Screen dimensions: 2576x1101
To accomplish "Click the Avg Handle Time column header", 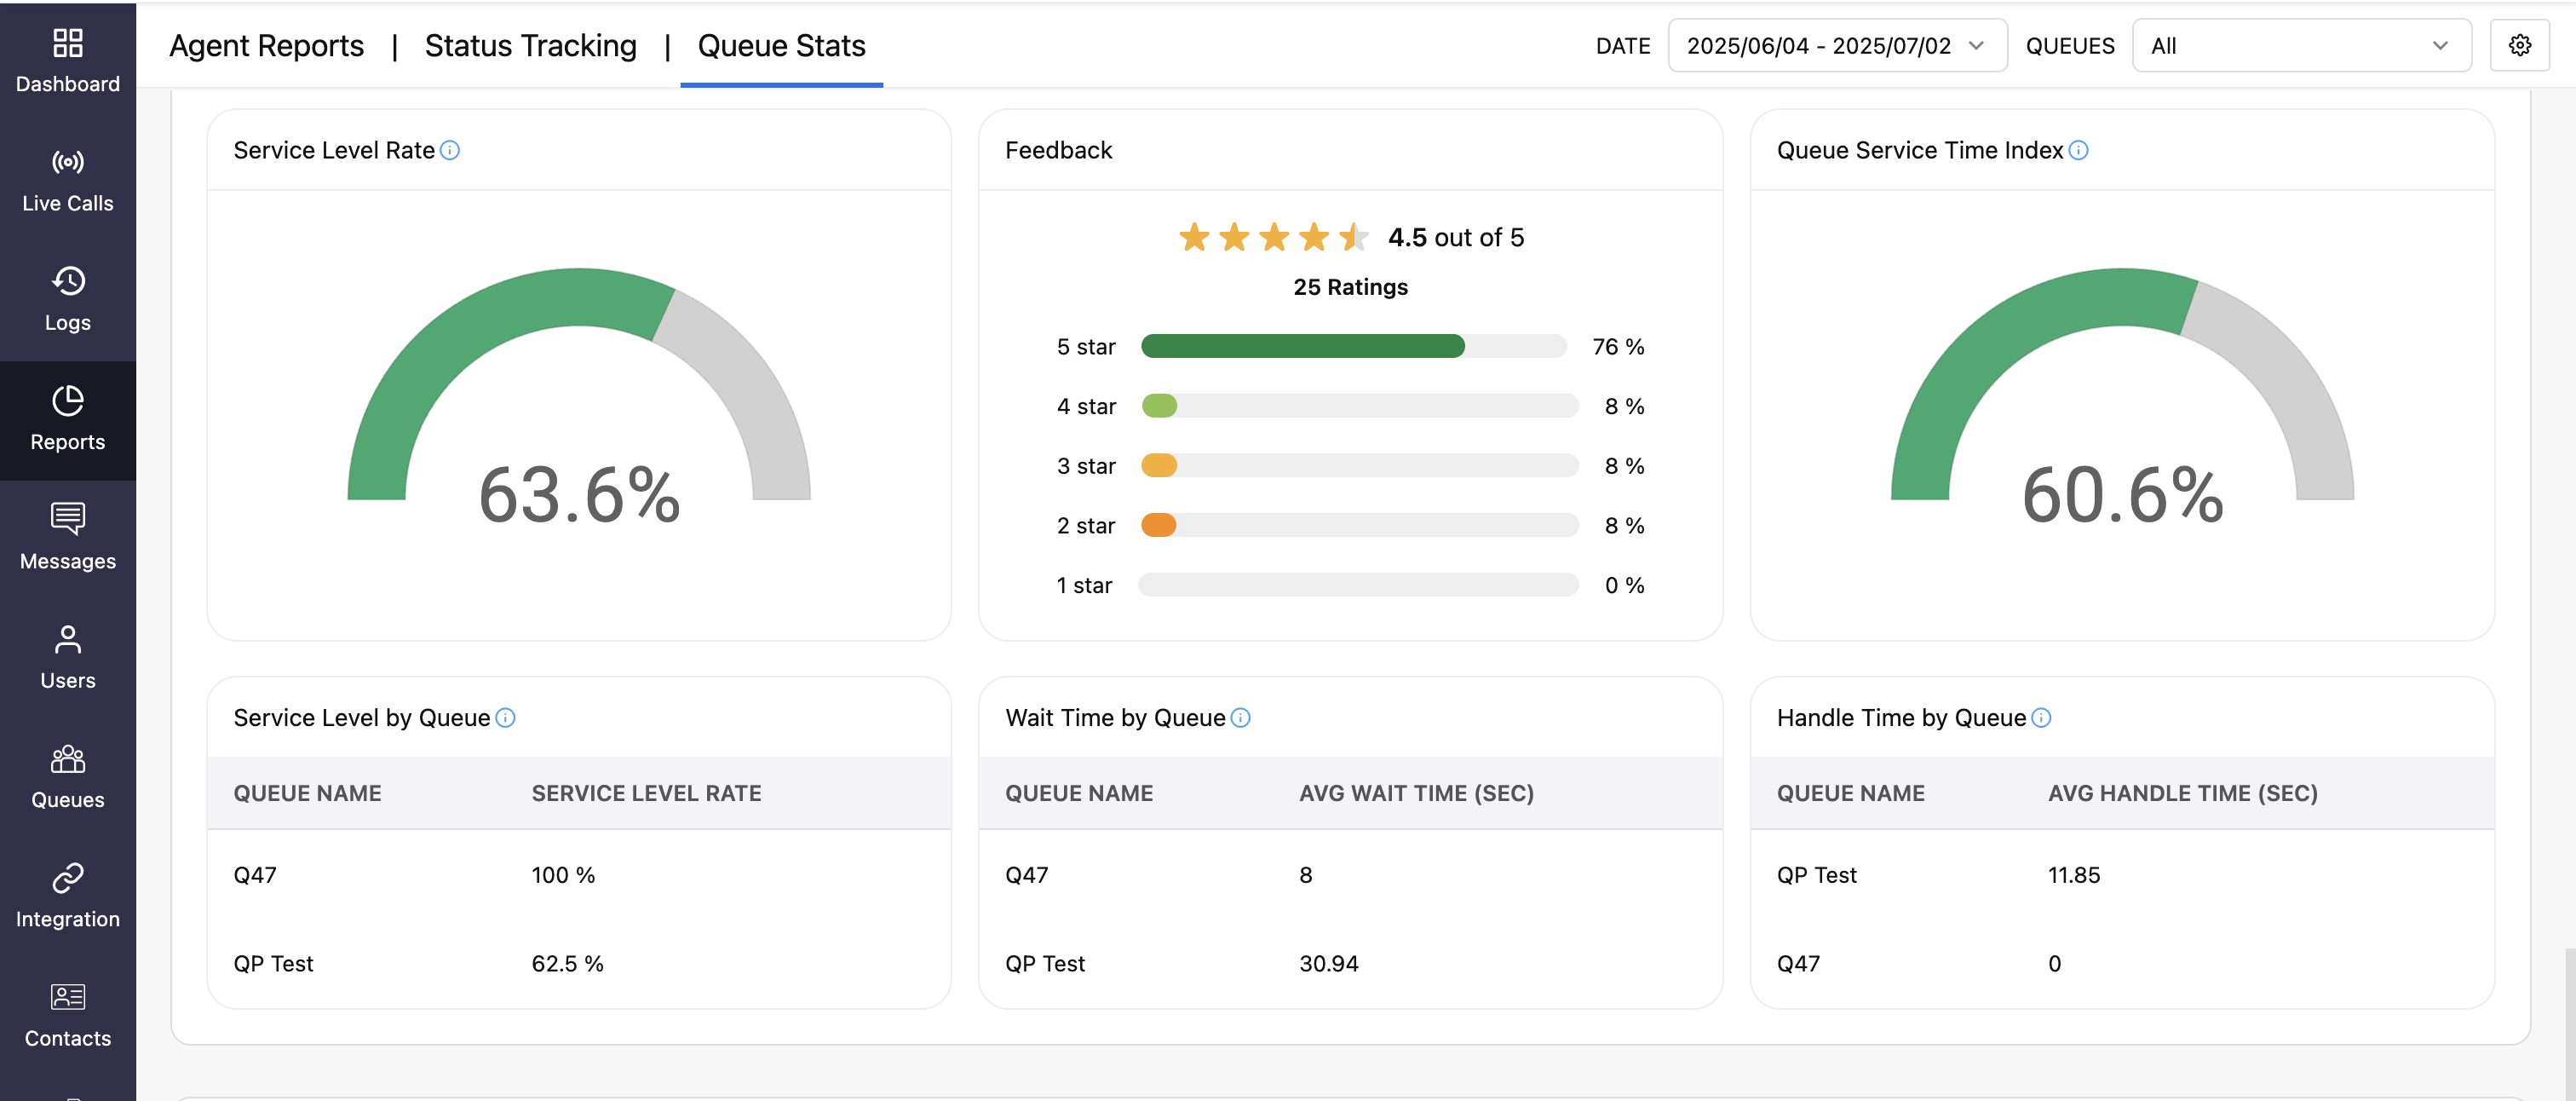I will pos(2182,793).
